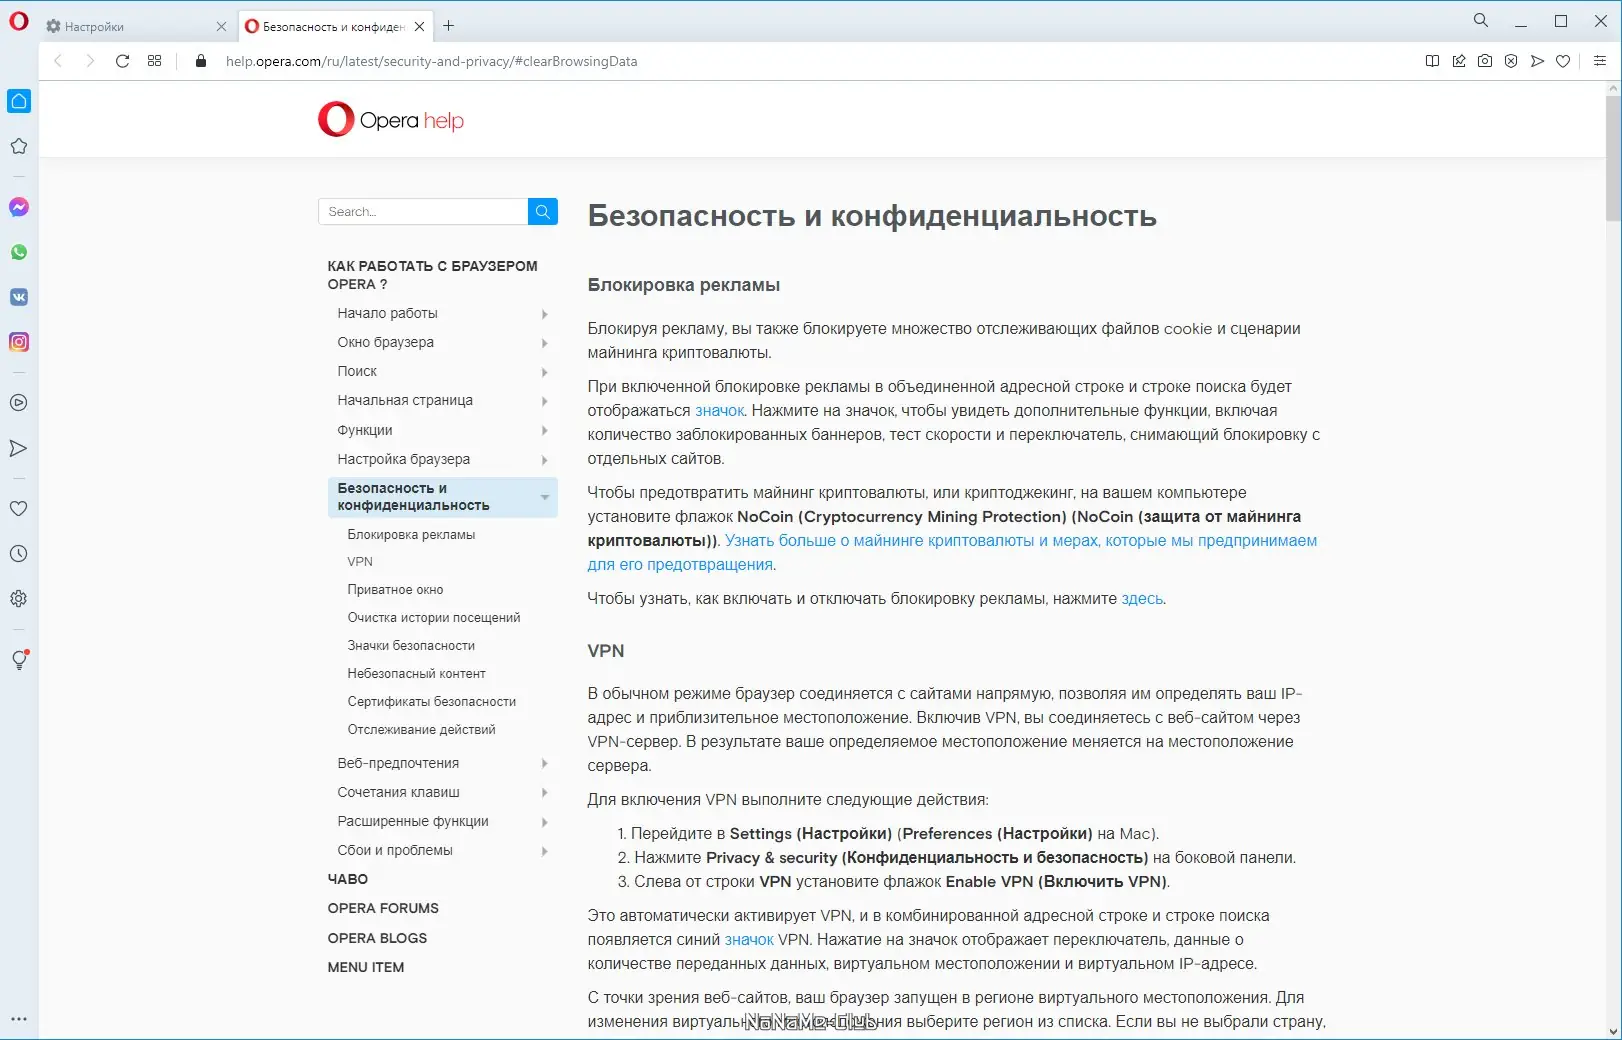Image resolution: width=1622 pixels, height=1040 pixels.
Task: Focus the help Search input field
Action: 423,211
